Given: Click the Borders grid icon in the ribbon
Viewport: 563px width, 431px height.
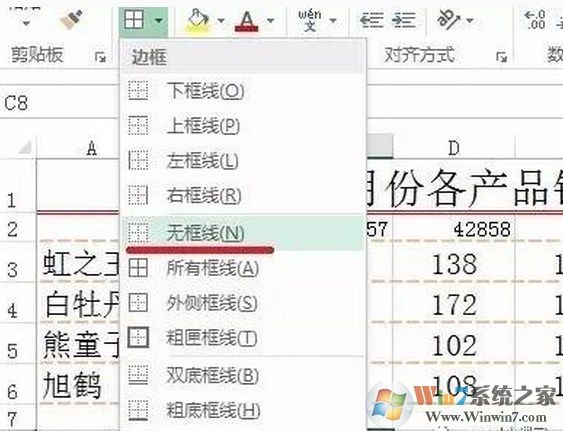Looking at the screenshot, I should (x=134, y=19).
